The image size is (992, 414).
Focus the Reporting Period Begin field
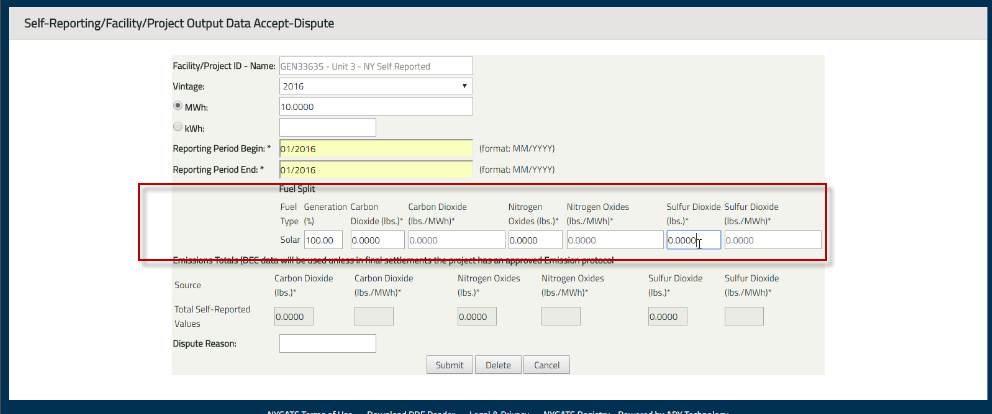coord(375,148)
